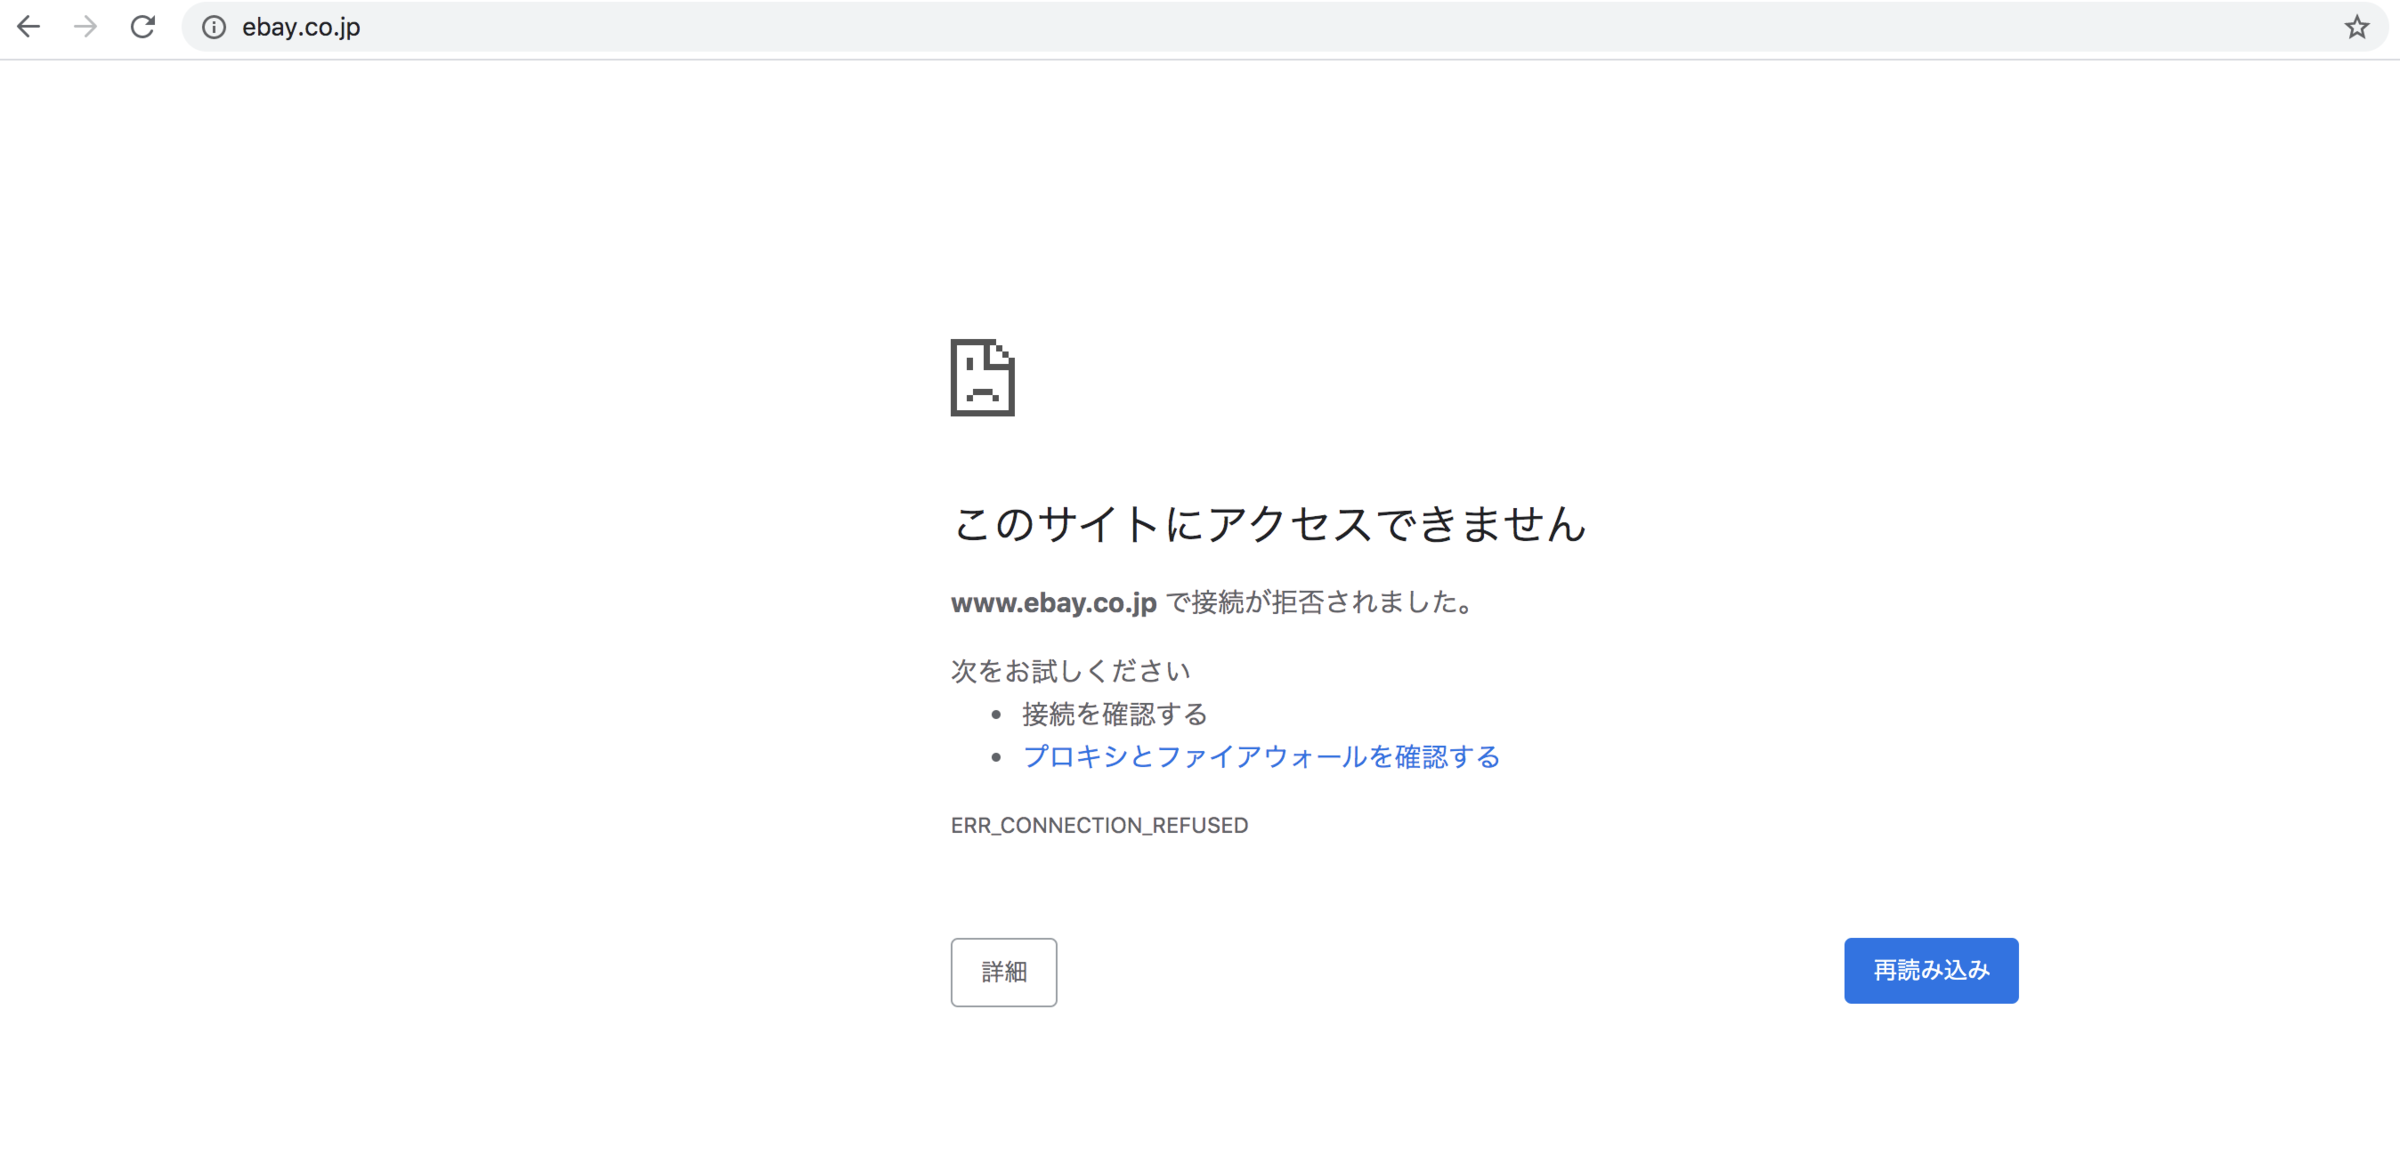Image resolution: width=2400 pixels, height=1155 pixels.
Task: Click the ERR_CONNECTION_REFUSED error code
Action: [1099, 825]
